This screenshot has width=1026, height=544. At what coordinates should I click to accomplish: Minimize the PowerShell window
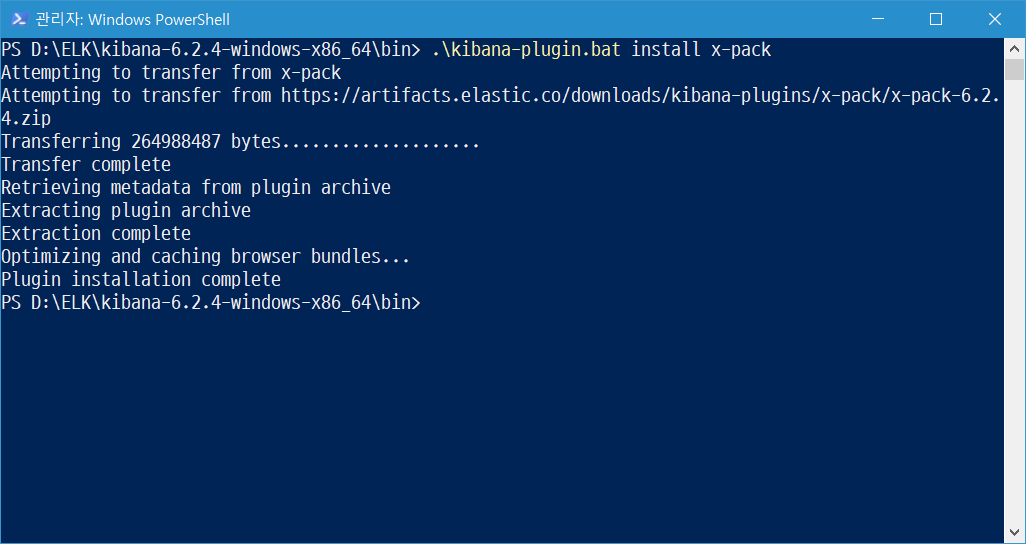(x=878, y=19)
